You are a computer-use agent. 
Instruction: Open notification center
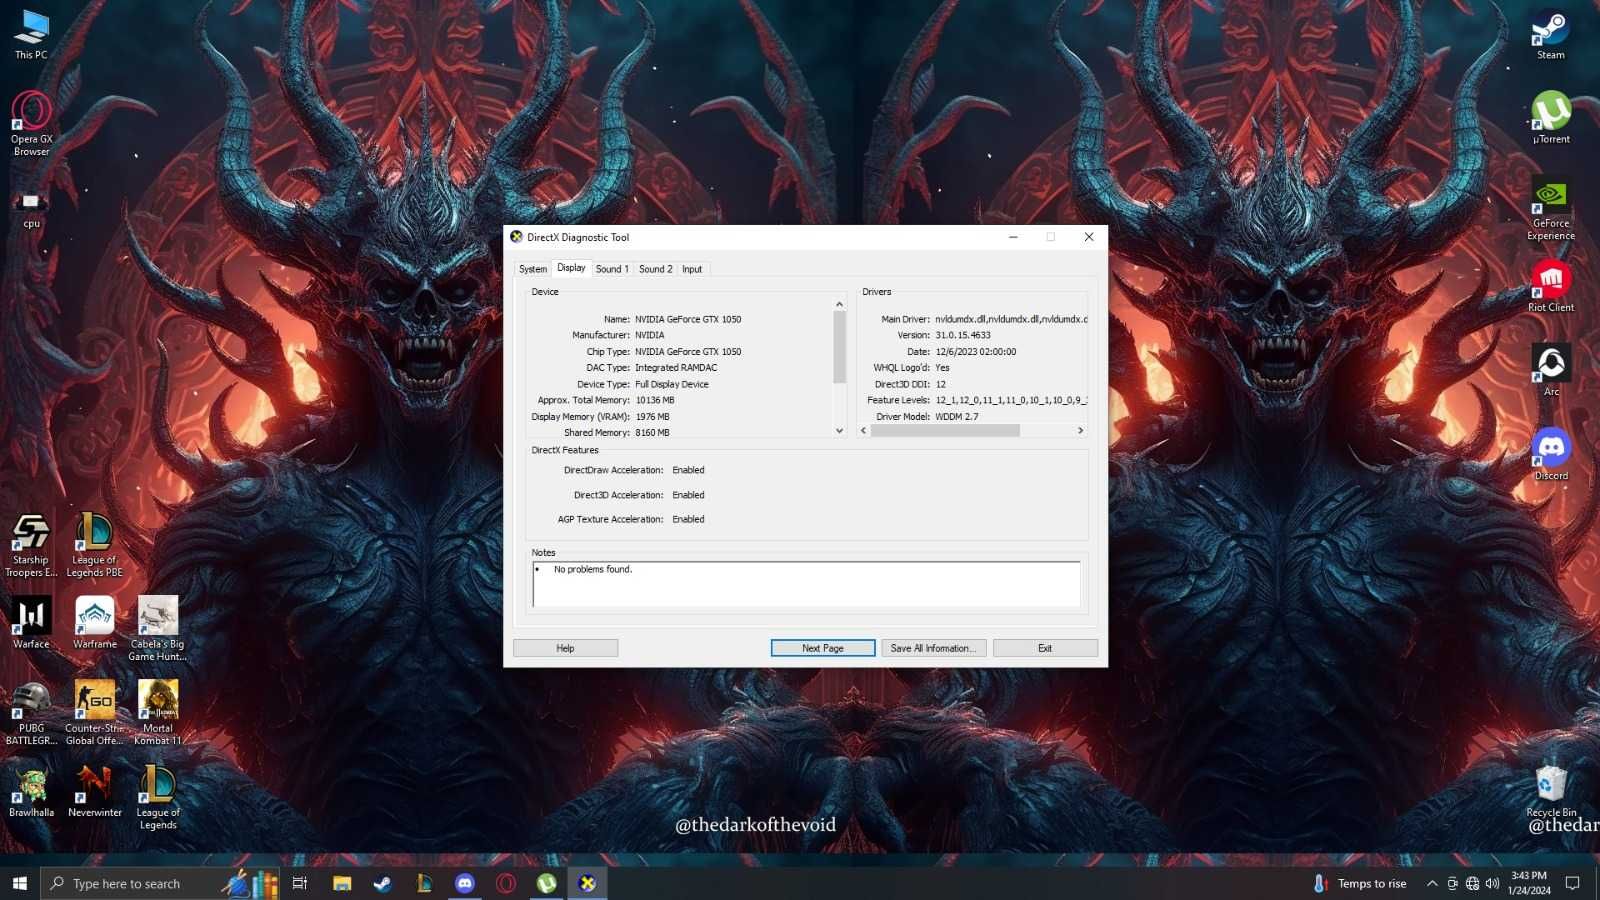1572,883
